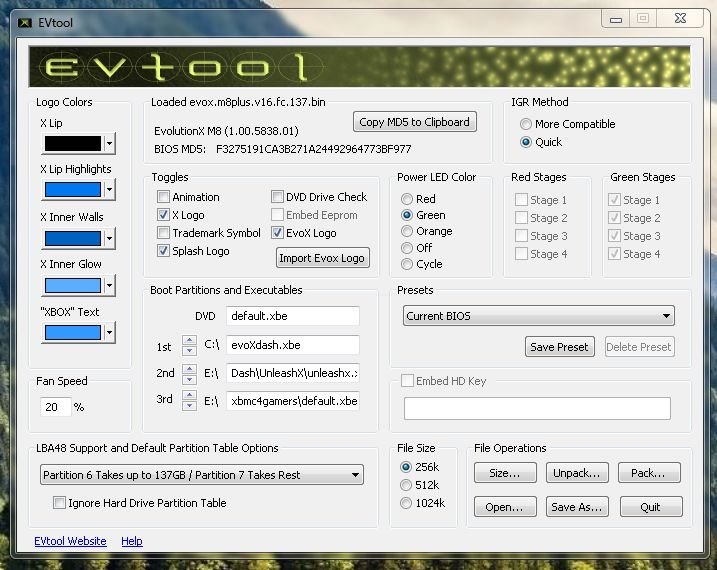717x570 pixels.
Task: Click the Unpack... button
Action: coord(577,473)
